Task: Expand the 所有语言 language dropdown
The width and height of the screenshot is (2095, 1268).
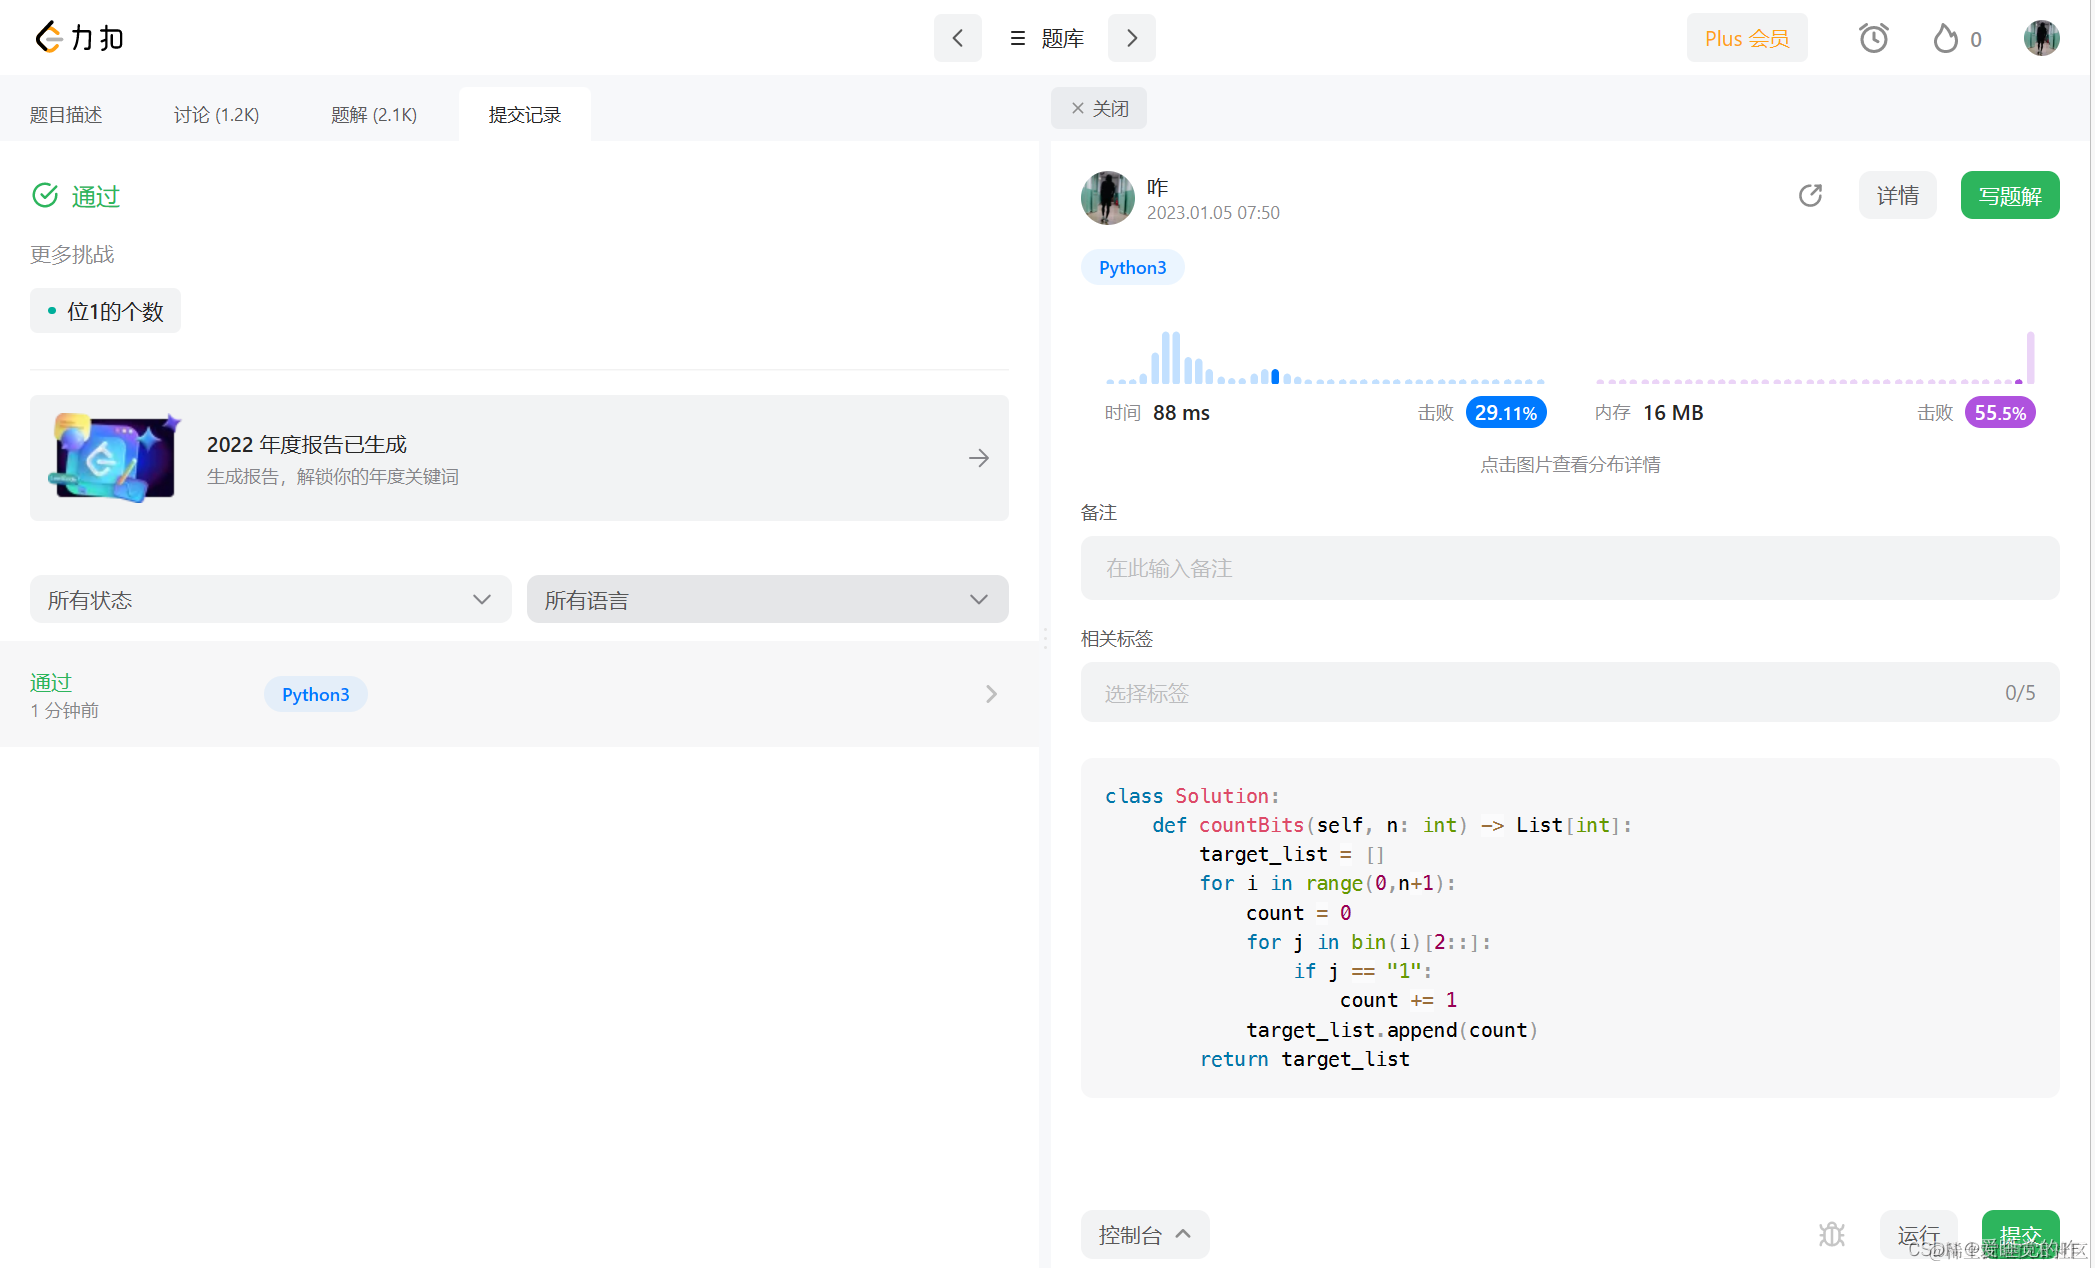Action: coord(767,599)
